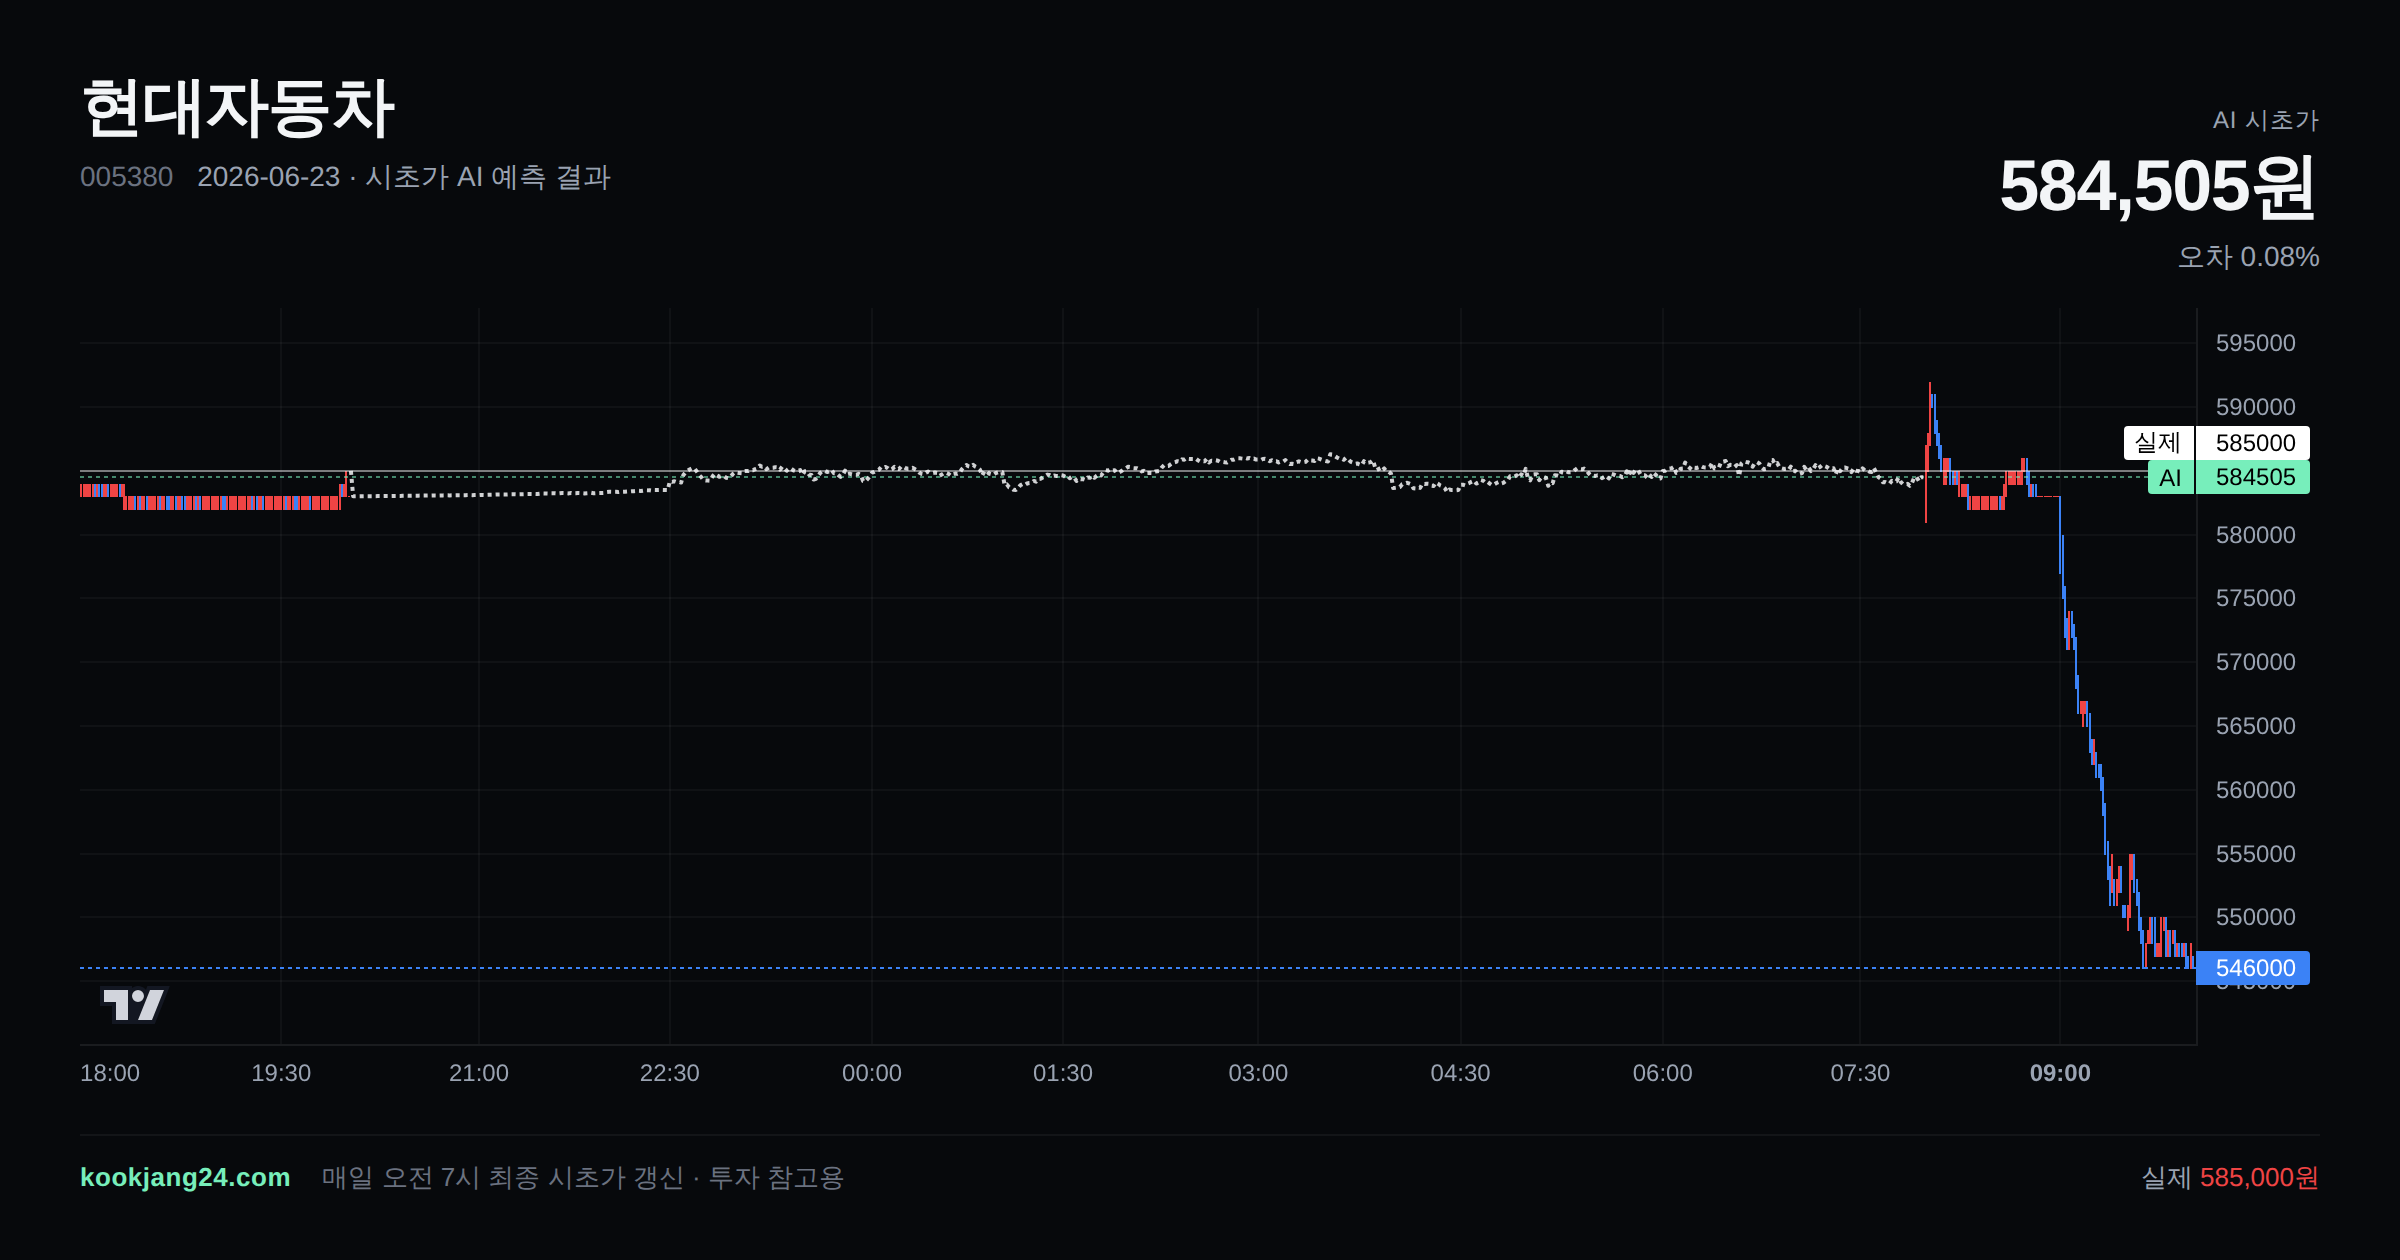The height and width of the screenshot is (1260, 2400).
Task: Click the 560000 price axis label
Action: 2255,790
